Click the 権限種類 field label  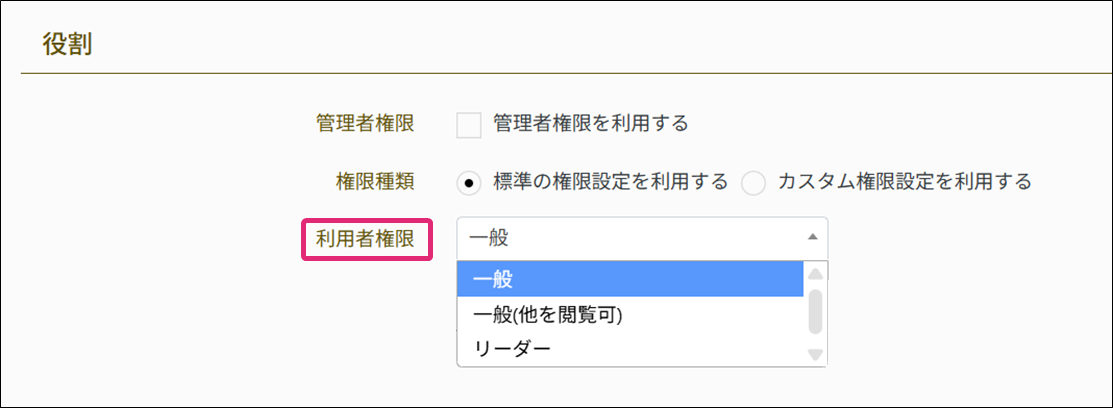click(375, 182)
